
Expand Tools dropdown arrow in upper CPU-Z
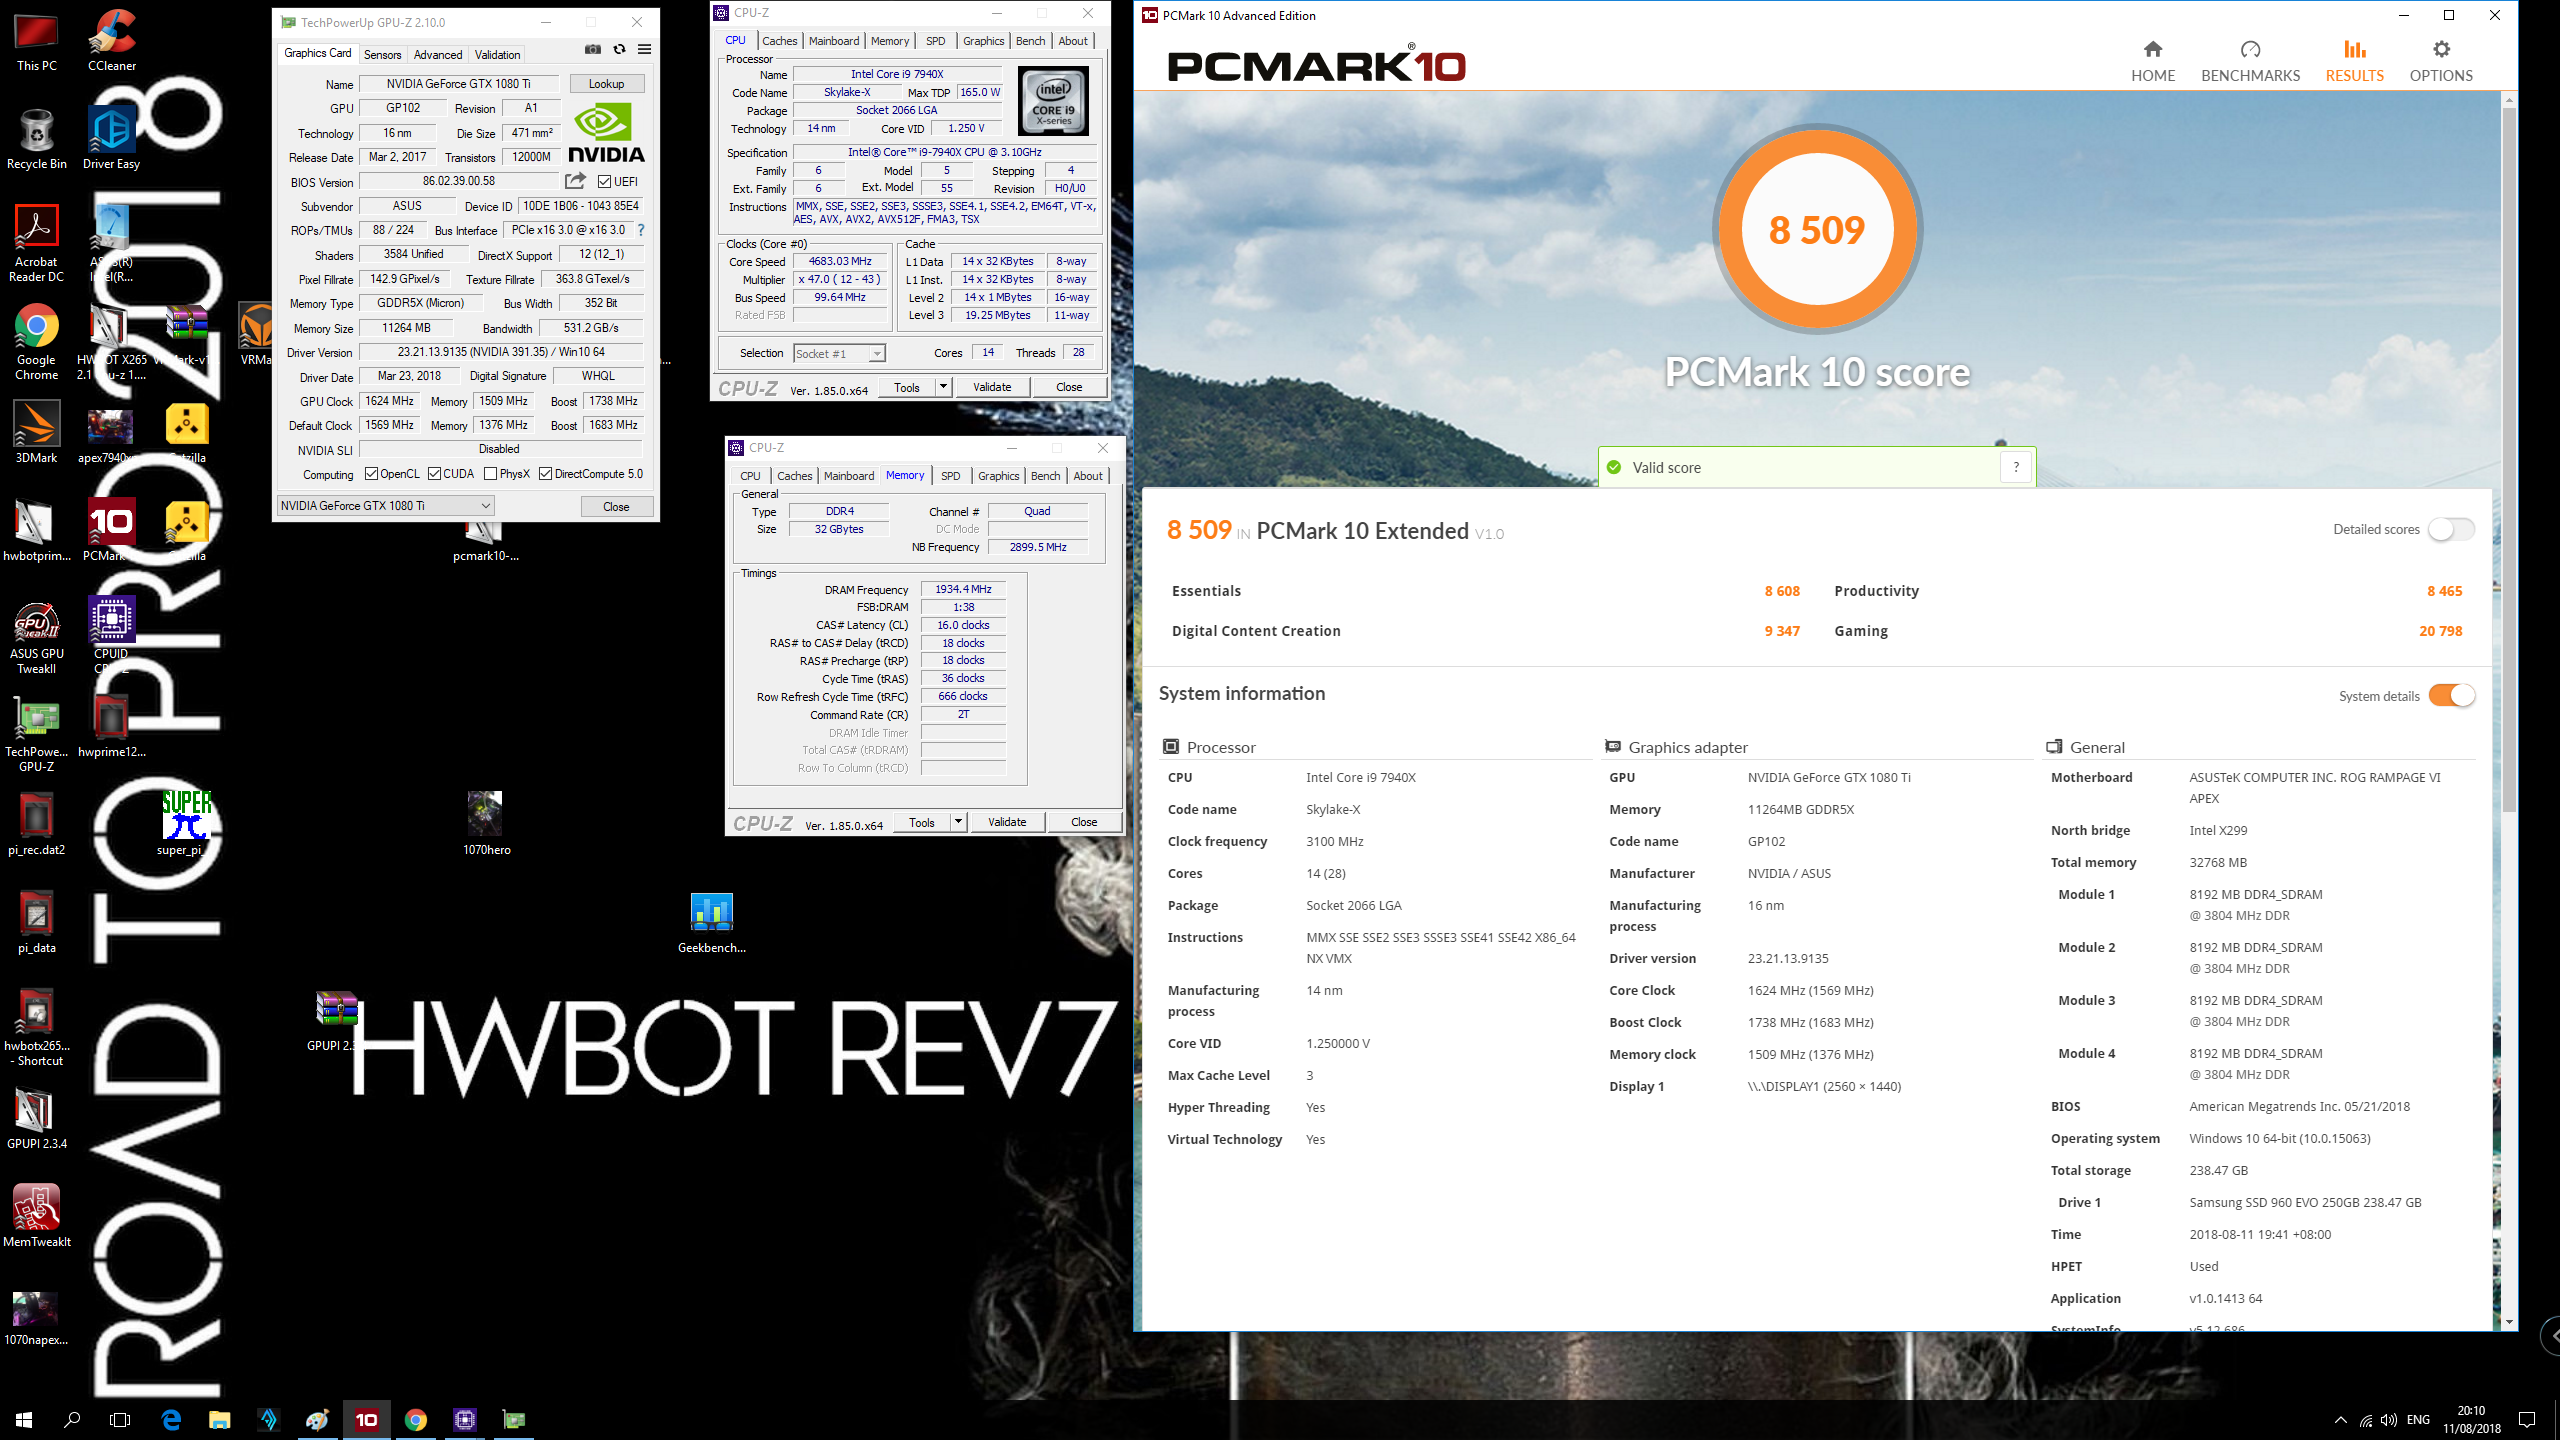[x=942, y=387]
